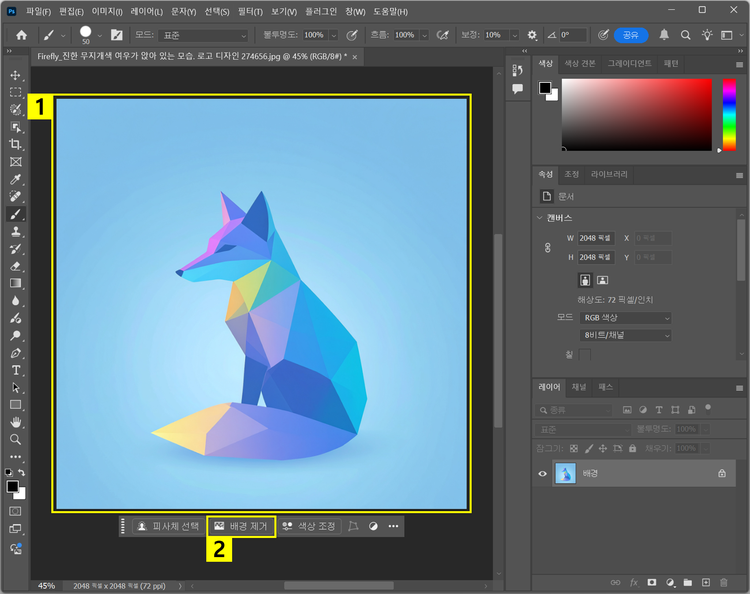The image size is (750, 594).
Task: Select landscape canvas orientation button
Action: [603, 280]
